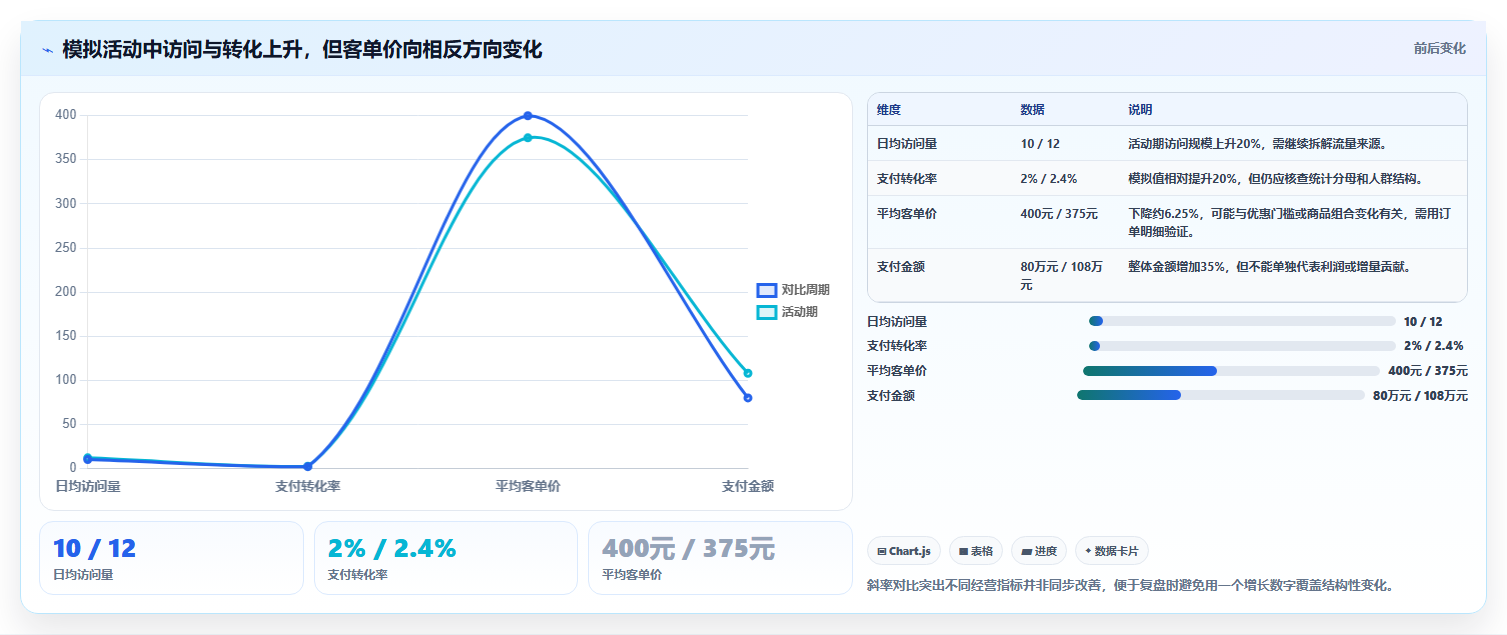The image size is (1507, 635).
Task: Click the x-axis label 日均访问量
Action: click(x=88, y=487)
